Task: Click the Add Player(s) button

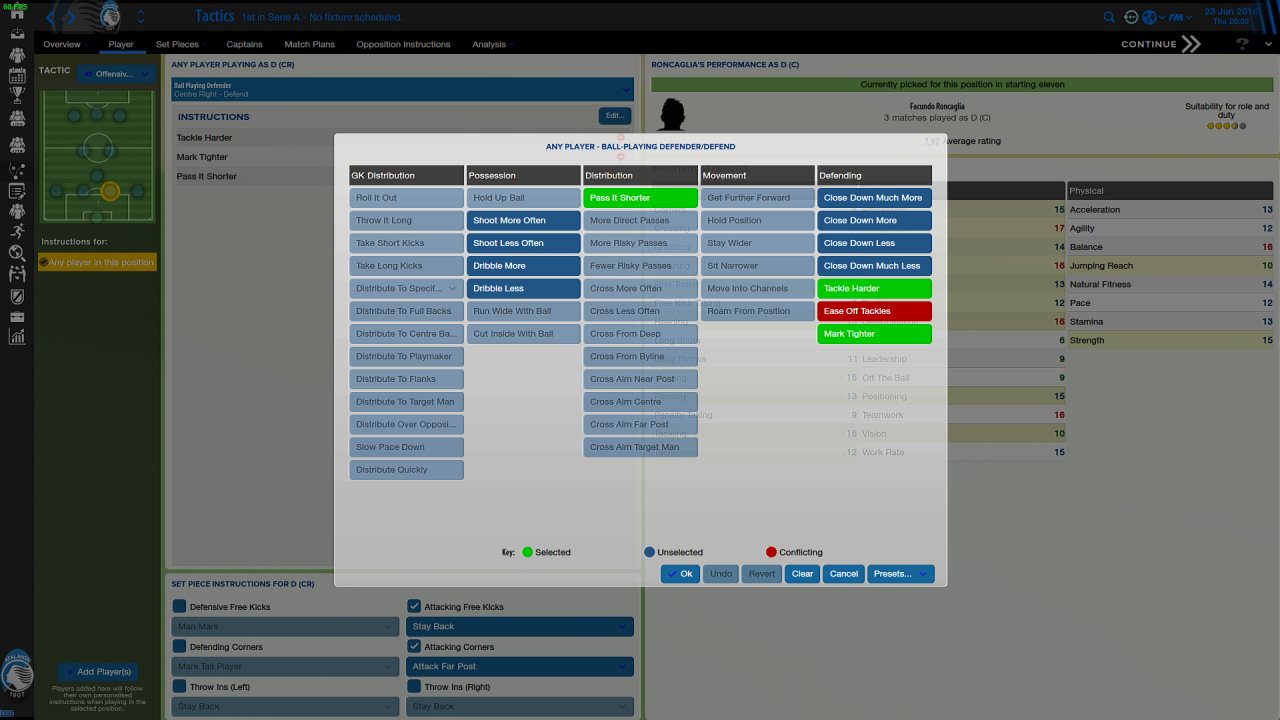Action: (96, 672)
